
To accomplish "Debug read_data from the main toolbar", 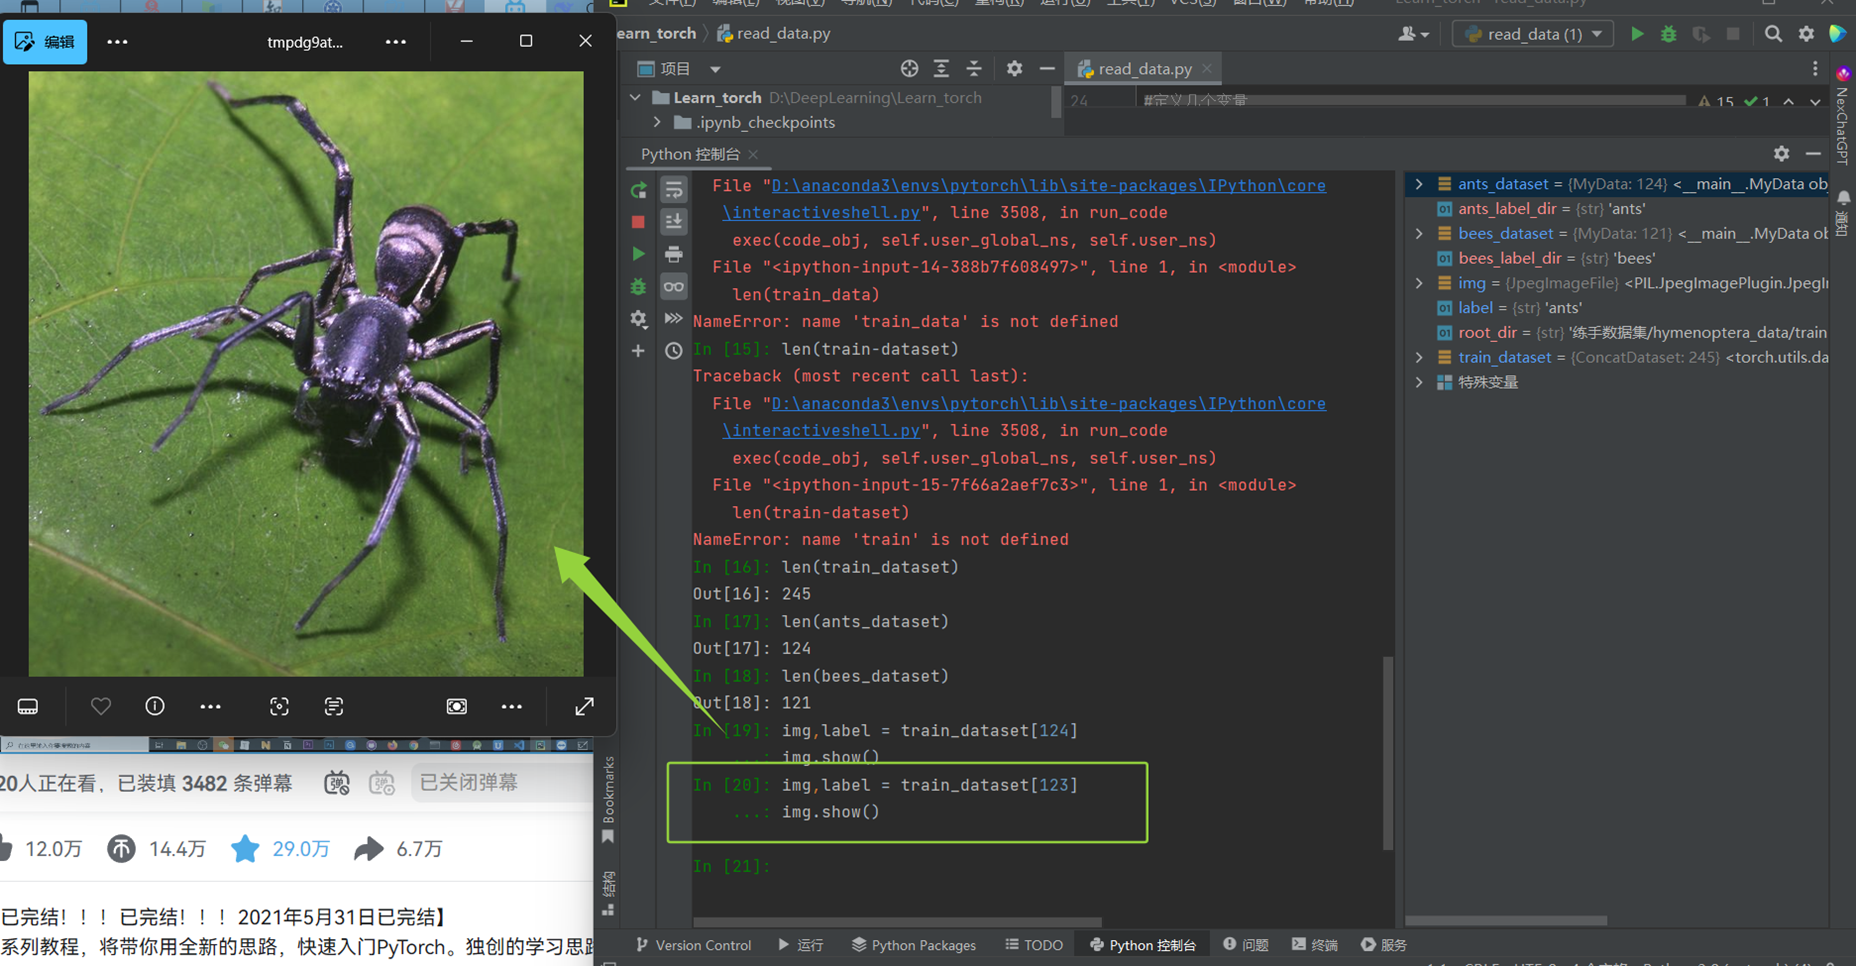I will click(1669, 34).
